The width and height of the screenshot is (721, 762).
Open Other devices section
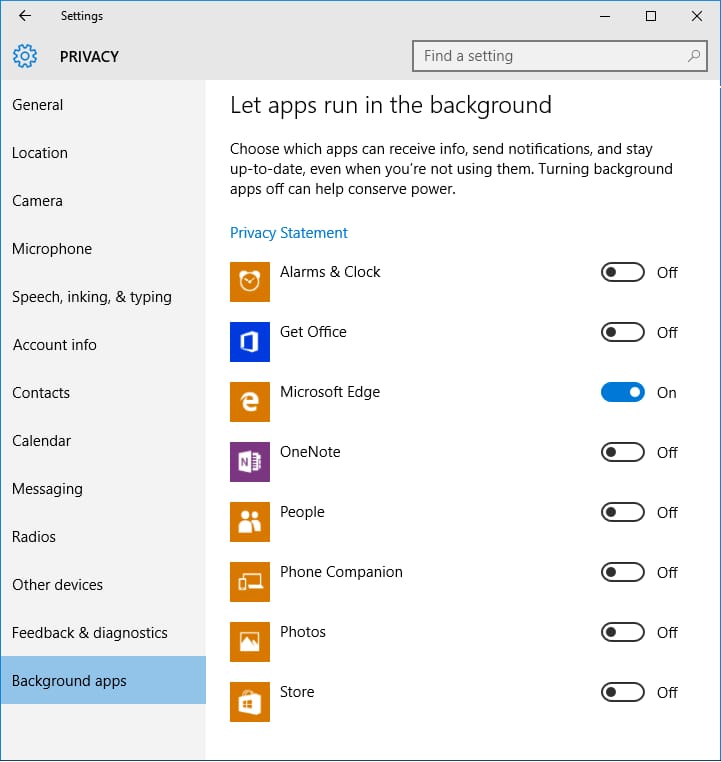(x=103, y=585)
